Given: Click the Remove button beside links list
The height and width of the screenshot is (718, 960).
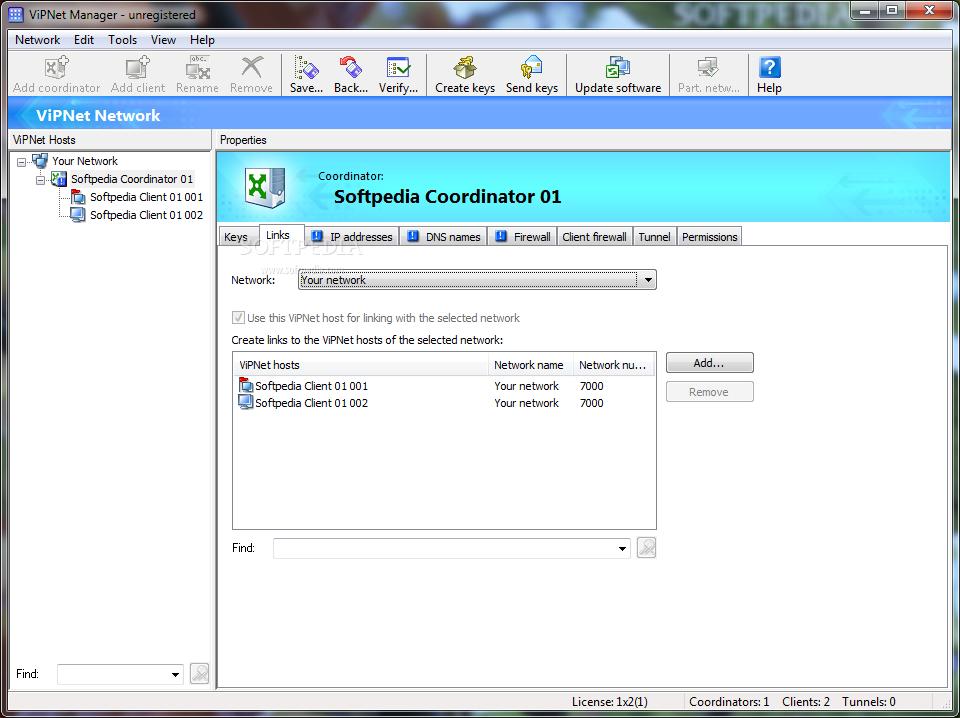Looking at the screenshot, I should 710,392.
